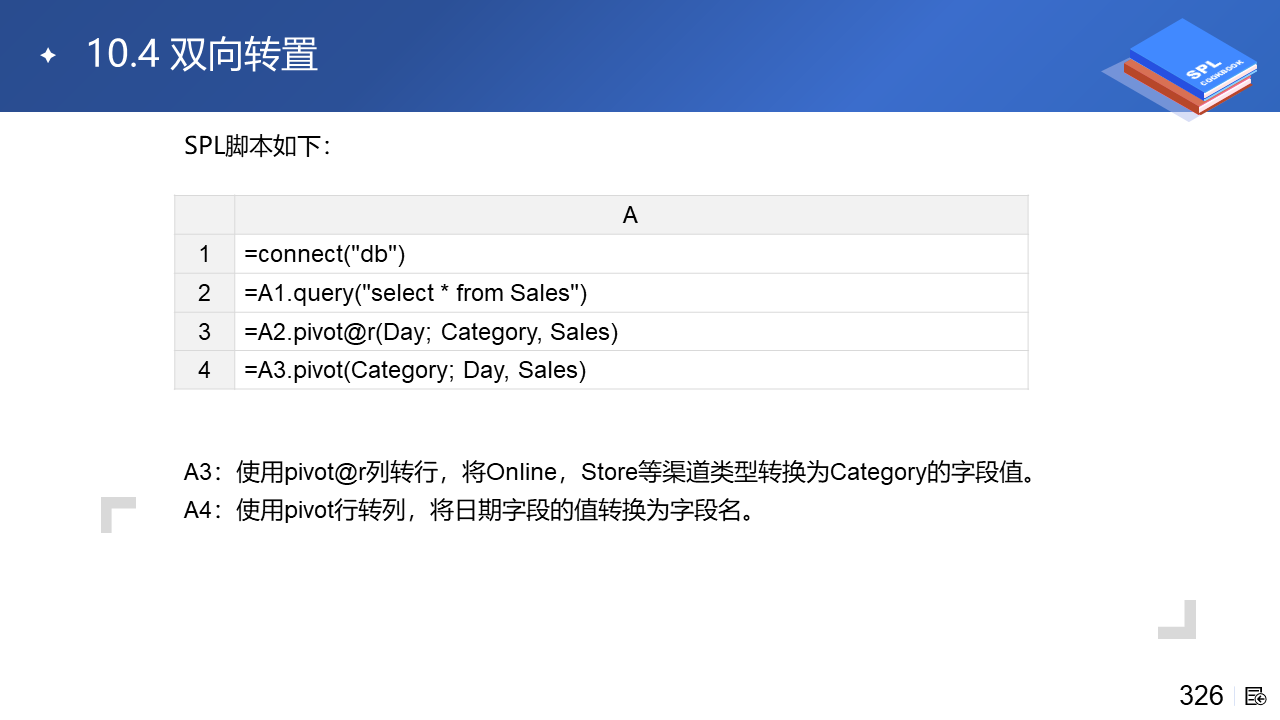This screenshot has height=720, width=1280.
Task: Click the A3 explanation line about pivot@r
Action: [608, 471]
